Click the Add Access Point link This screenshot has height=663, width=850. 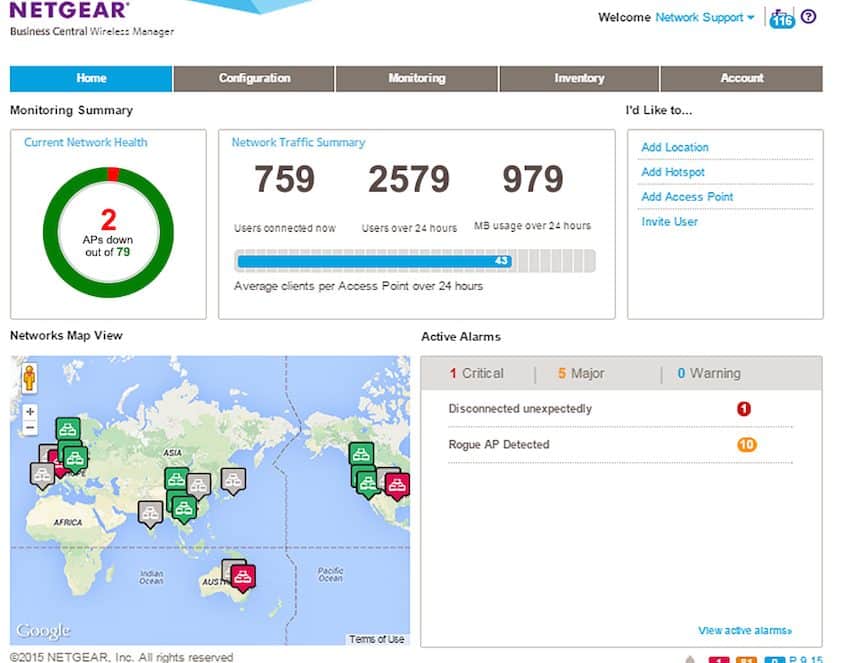click(687, 197)
